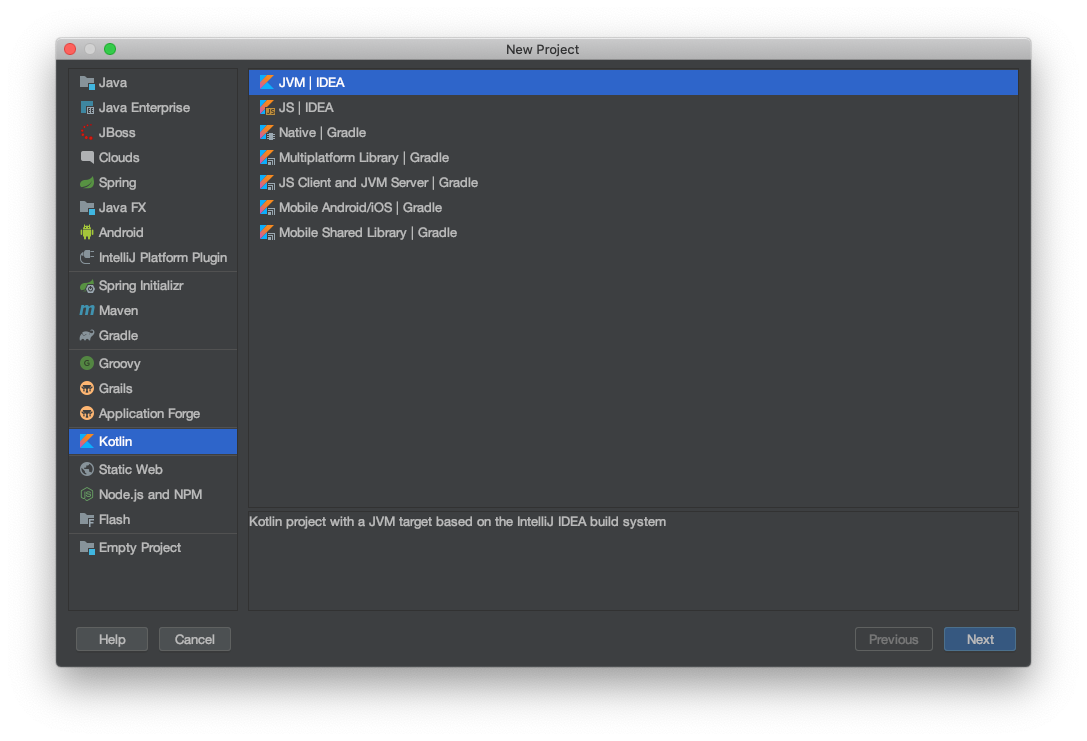This screenshot has width=1087, height=741.
Task: Click the Static Web globe icon
Action: pyautogui.click(x=87, y=469)
